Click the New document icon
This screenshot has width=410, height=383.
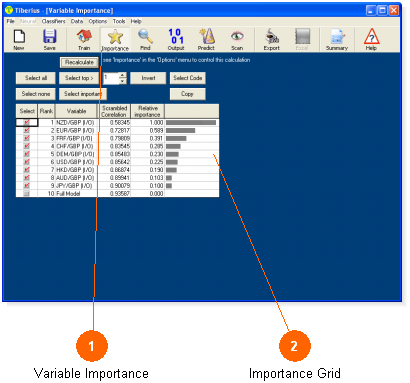[19, 36]
